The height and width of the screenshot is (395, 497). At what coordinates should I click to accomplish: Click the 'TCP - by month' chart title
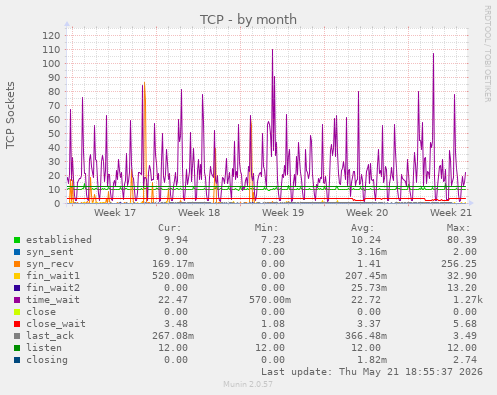coord(248,19)
